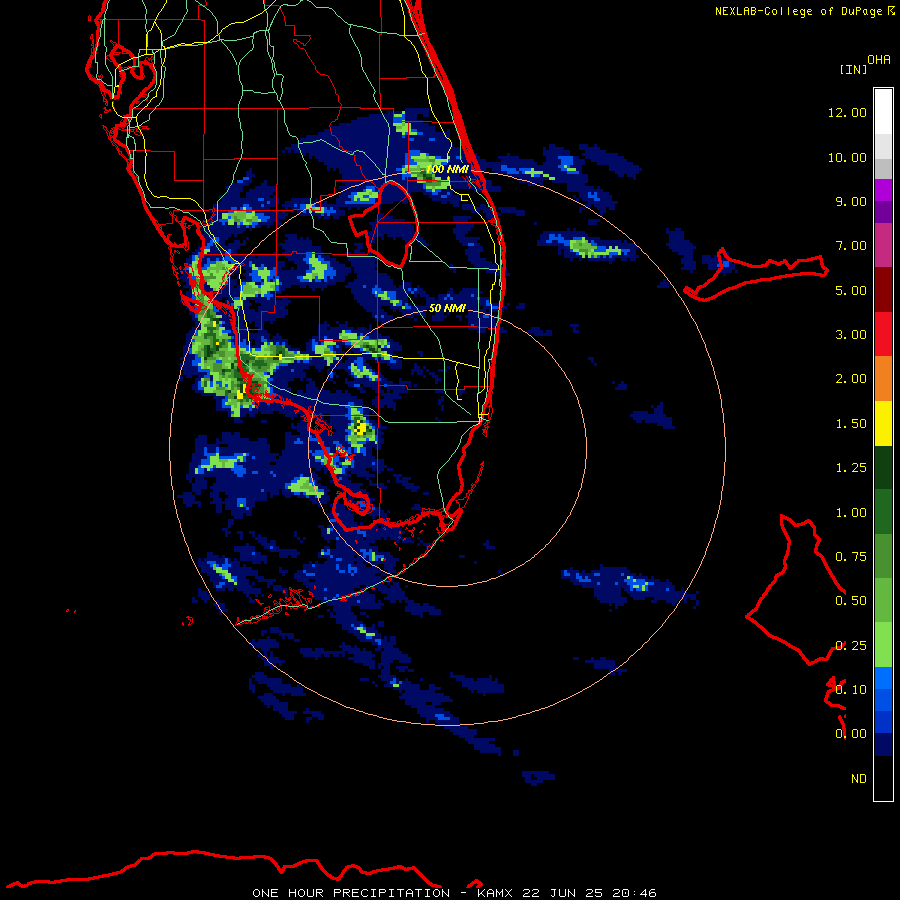The image size is (900, 900).
Task: Click the yellow heavy rain cell inside the 50 NMI ring
Action: [360, 427]
